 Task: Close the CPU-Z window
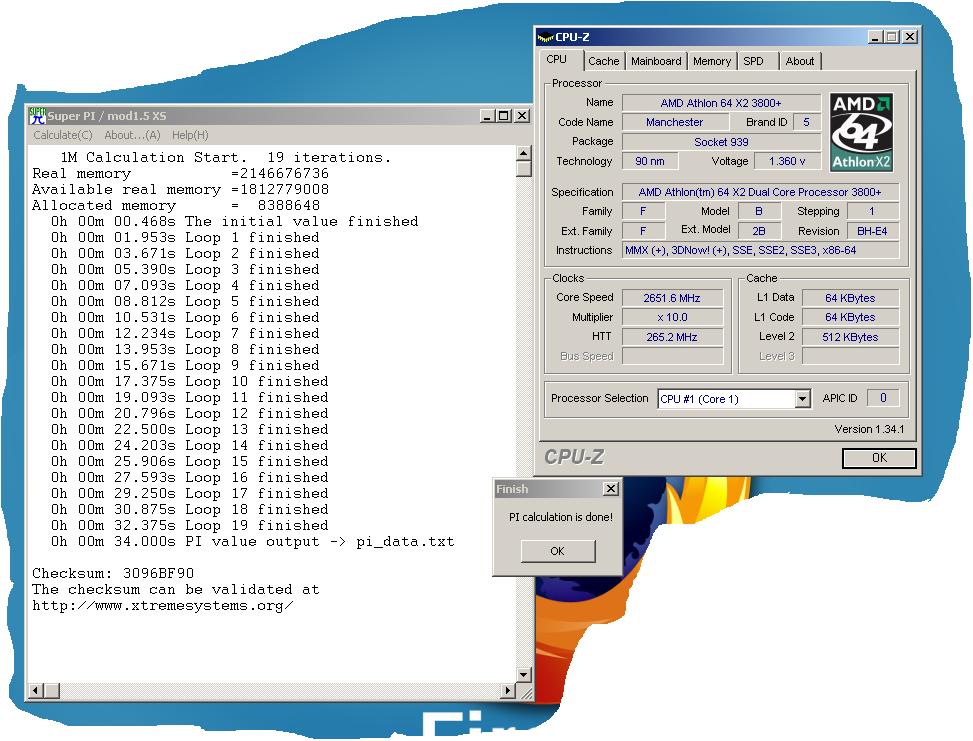pos(910,37)
